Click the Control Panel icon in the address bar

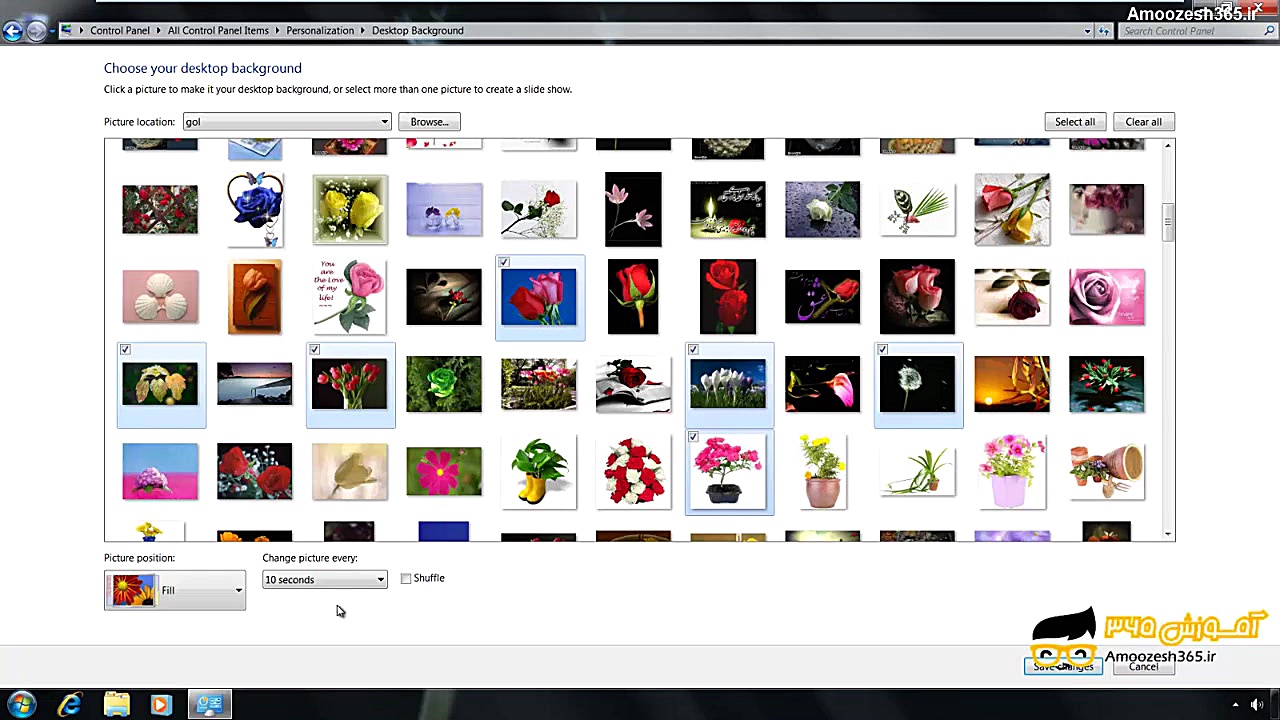tap(66, 31)
